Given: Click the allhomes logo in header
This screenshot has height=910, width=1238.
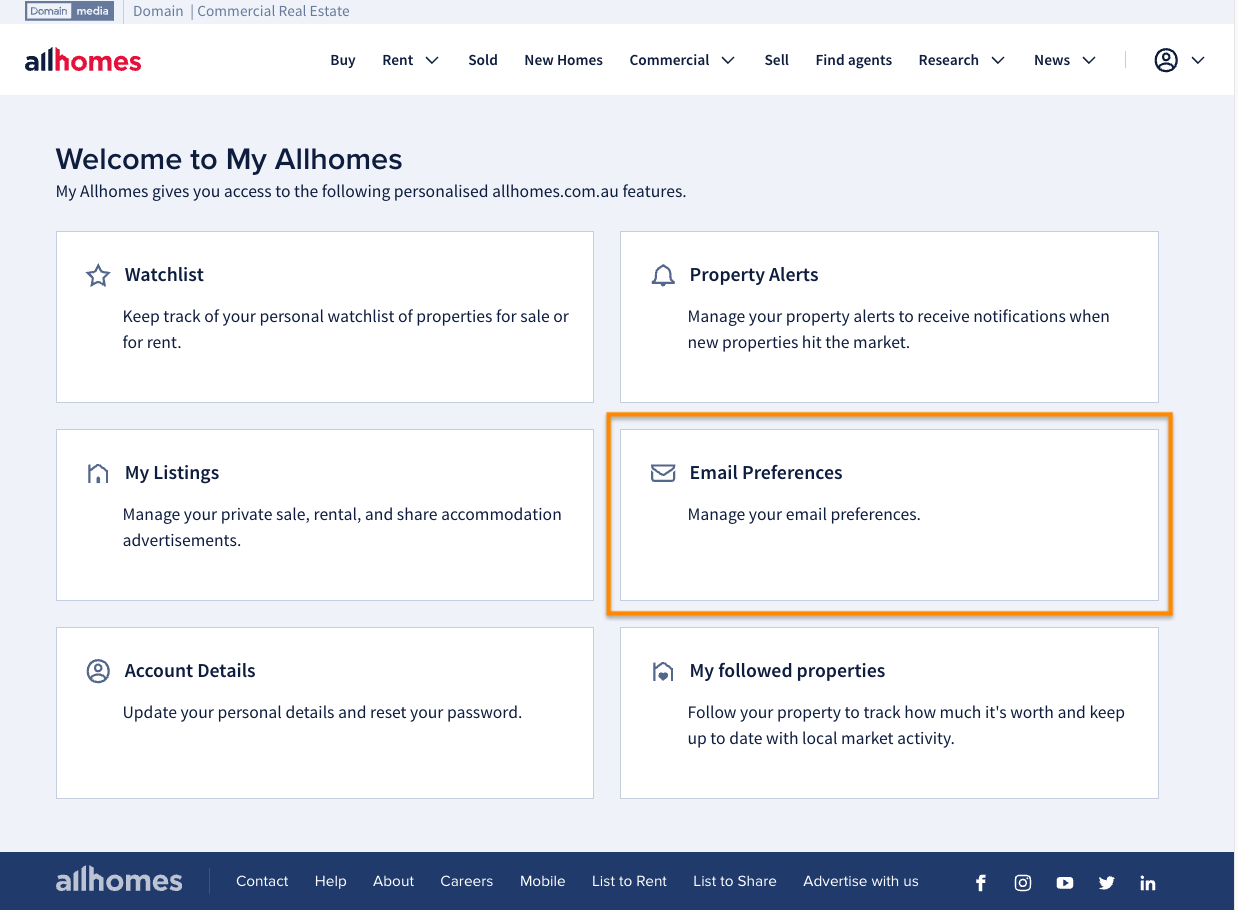Looking at the screenshot, I should point(83,60).
